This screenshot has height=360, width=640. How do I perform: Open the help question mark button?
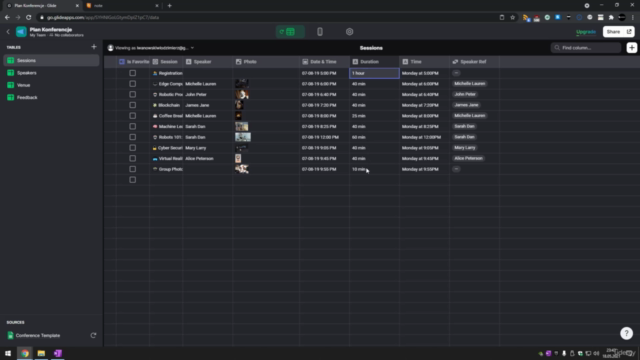627,333
